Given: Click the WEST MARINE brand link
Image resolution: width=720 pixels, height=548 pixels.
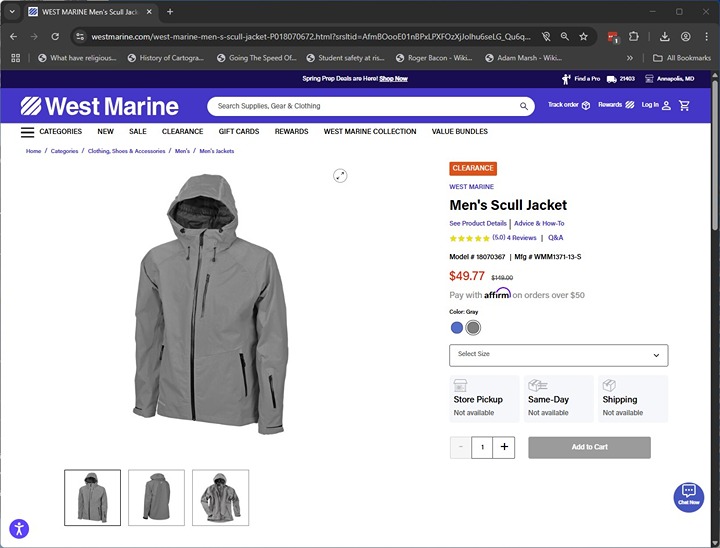Looking at the screenshot, I should [x=472, y=187].
